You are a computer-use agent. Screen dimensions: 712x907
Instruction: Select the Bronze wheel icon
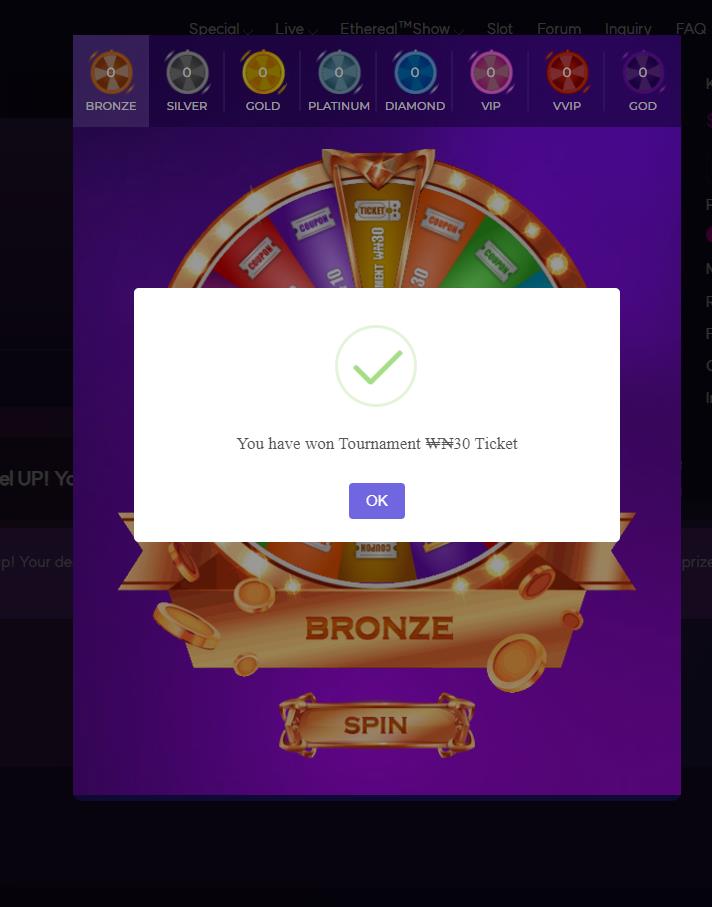coord(111,73)
